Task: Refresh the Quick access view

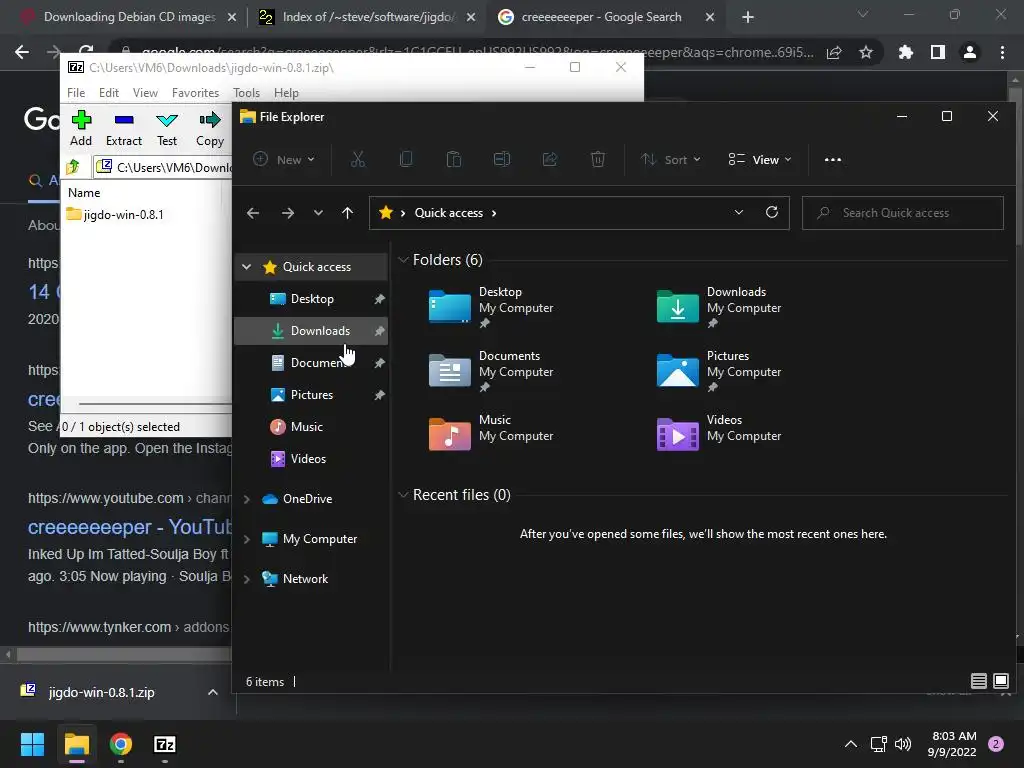Action: tap(772, 212)
